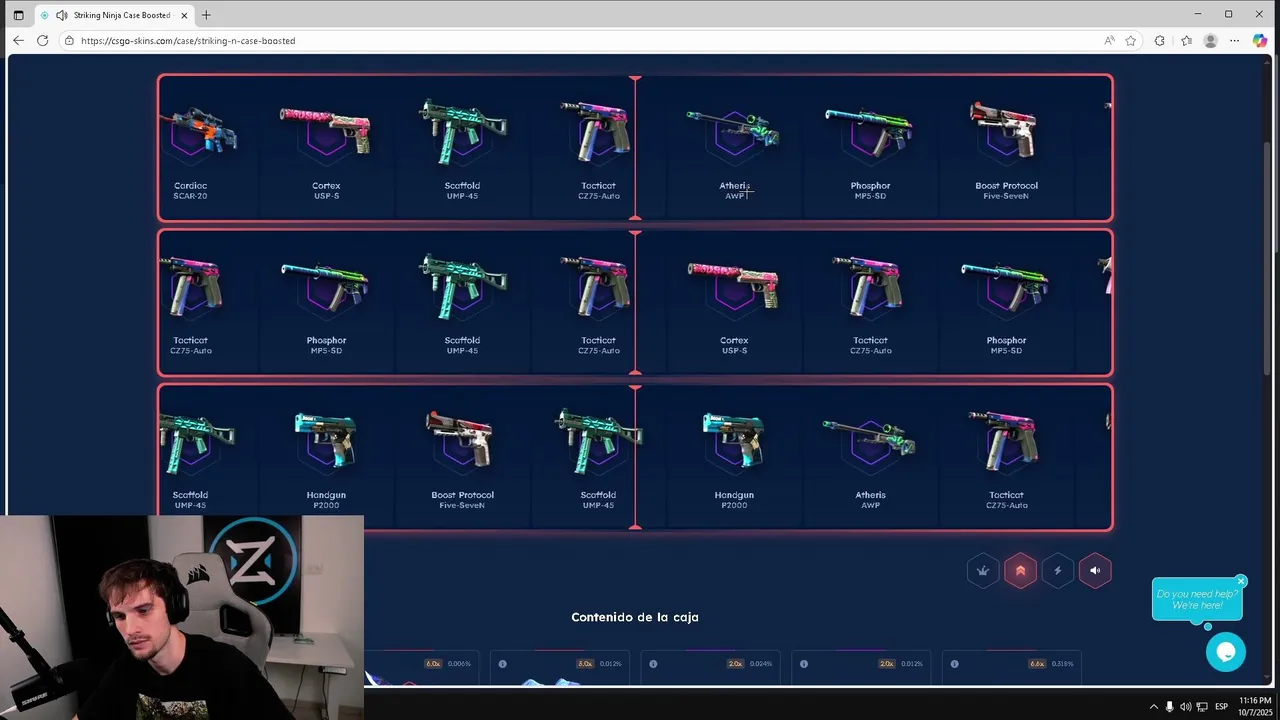Open info icon on the 2.0x 0.024% card
Viewport: 1280px width, 720px height.
pos(653,664)
